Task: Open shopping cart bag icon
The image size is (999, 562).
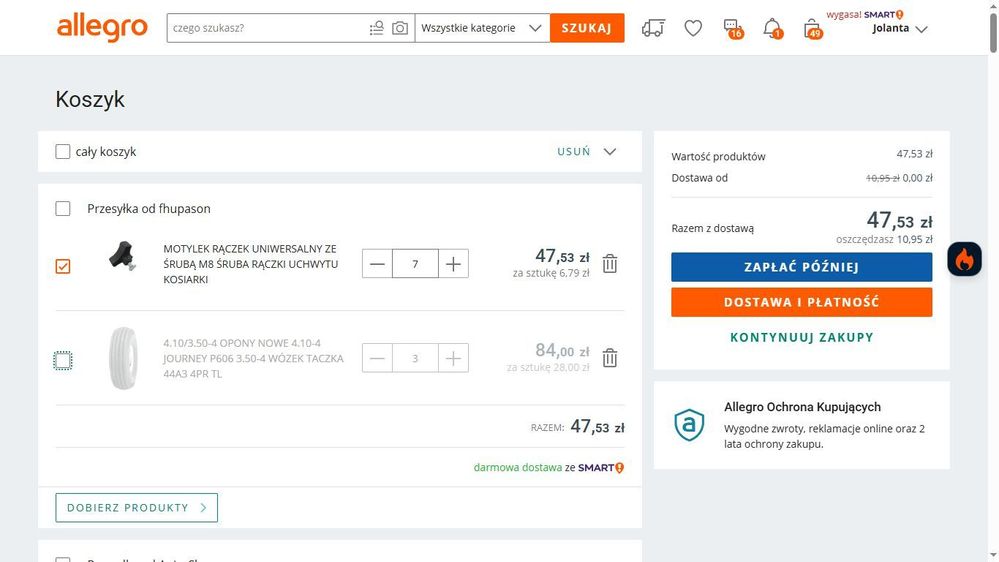Action: point(812,28)
